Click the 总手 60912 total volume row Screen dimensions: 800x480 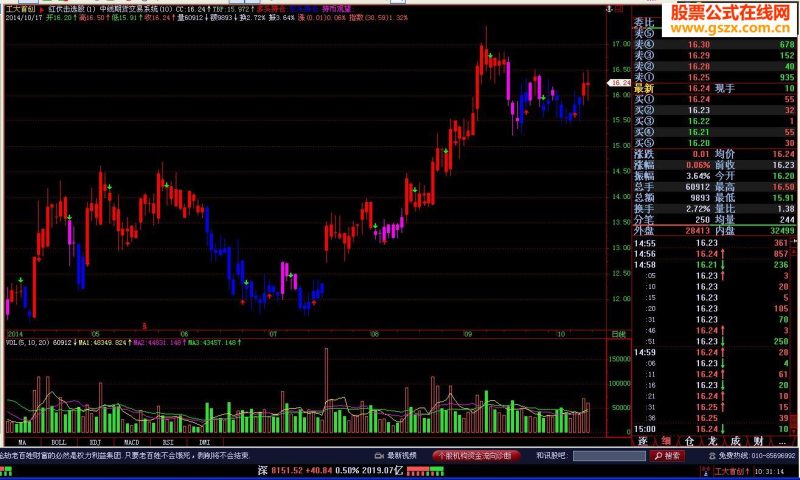[672, 187]
